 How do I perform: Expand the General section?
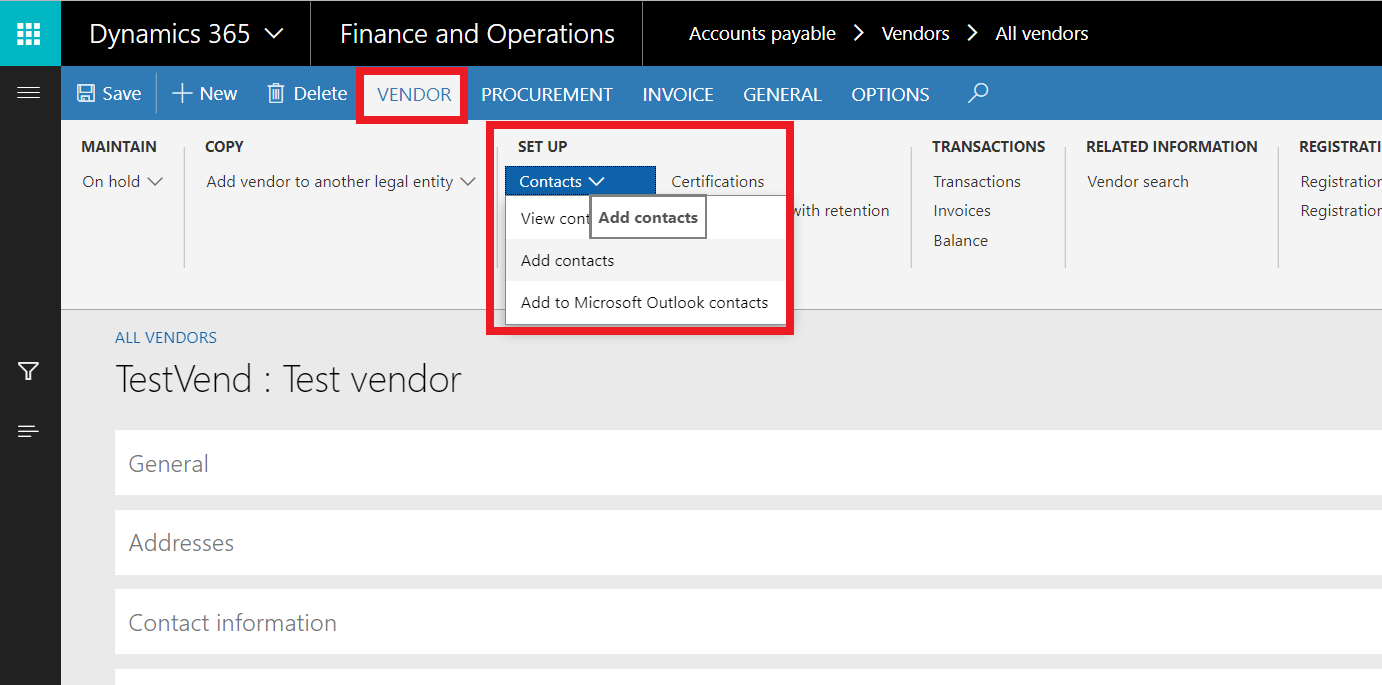point(168,463)
